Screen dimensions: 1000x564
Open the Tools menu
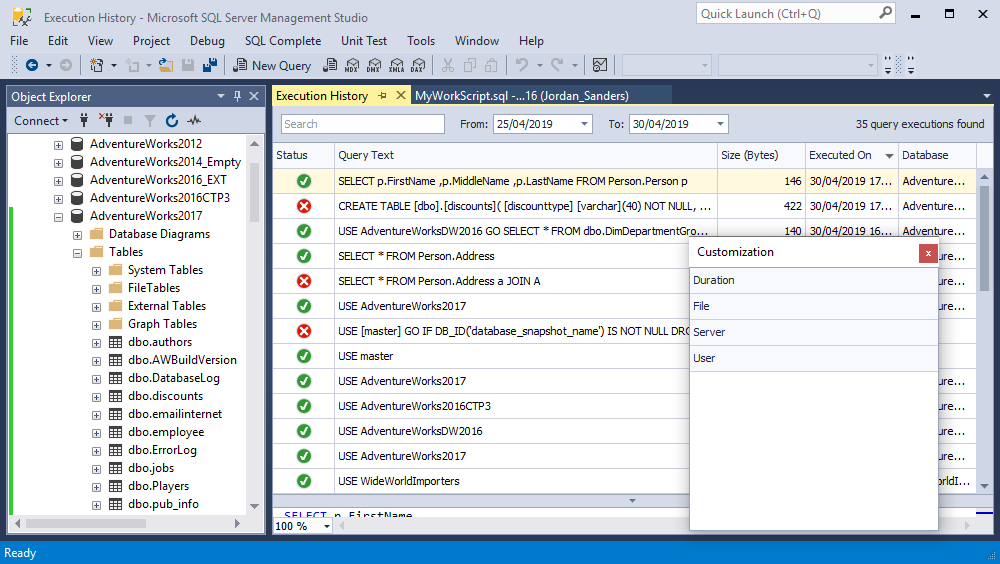click(421, 41)
